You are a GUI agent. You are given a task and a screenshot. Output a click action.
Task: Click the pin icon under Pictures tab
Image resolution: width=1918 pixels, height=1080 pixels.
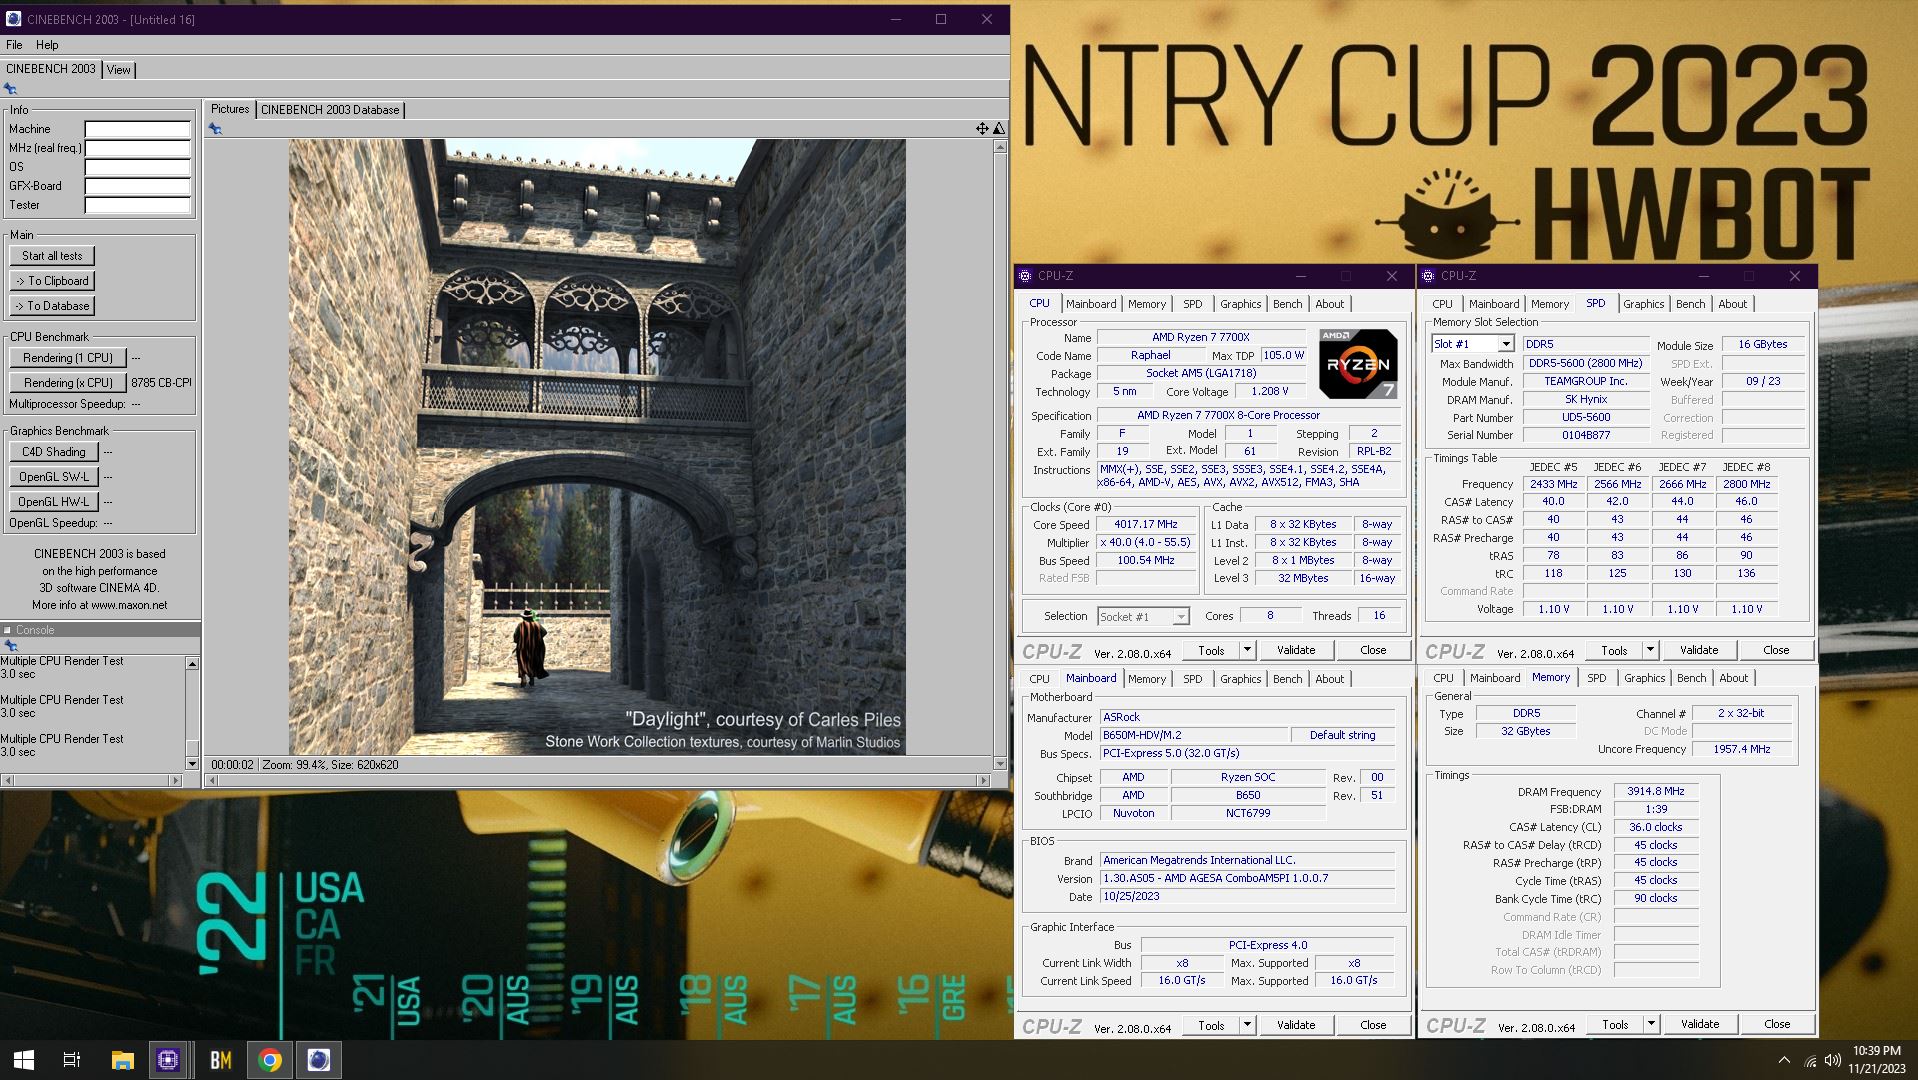tap(215, 129)
